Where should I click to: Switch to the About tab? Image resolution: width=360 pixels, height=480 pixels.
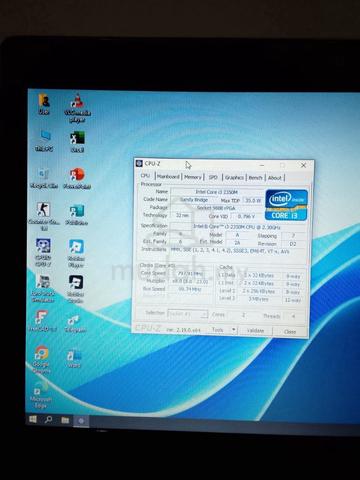(x=275, y=178)
